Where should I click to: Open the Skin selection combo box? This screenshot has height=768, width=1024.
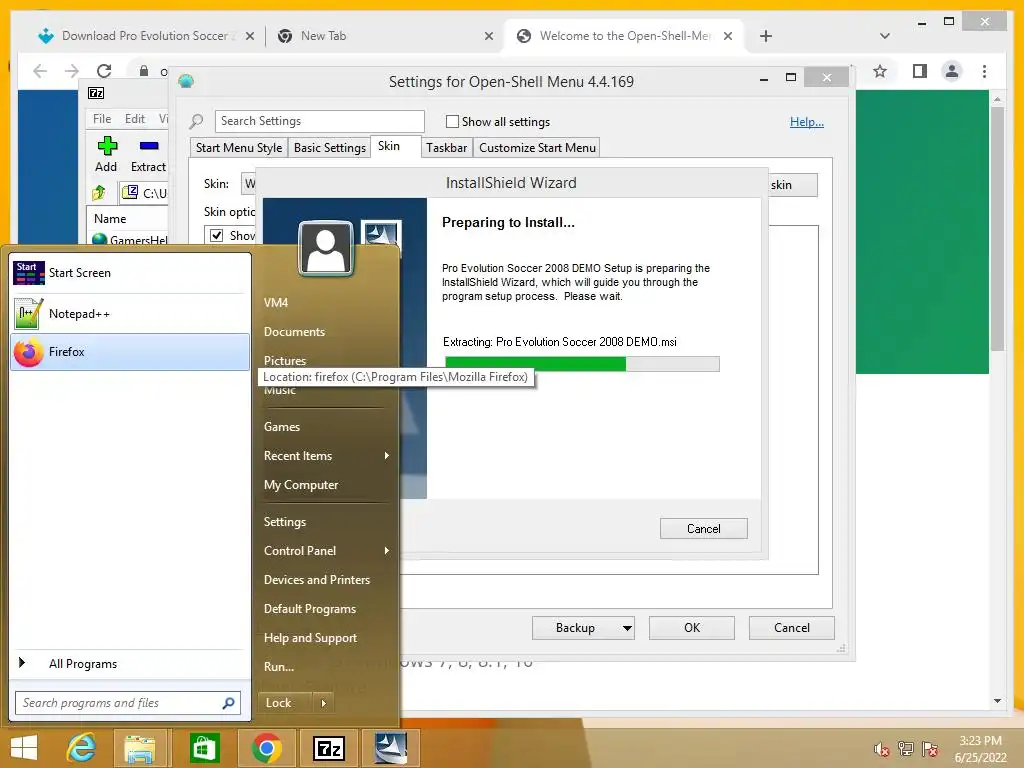point(248,184)
